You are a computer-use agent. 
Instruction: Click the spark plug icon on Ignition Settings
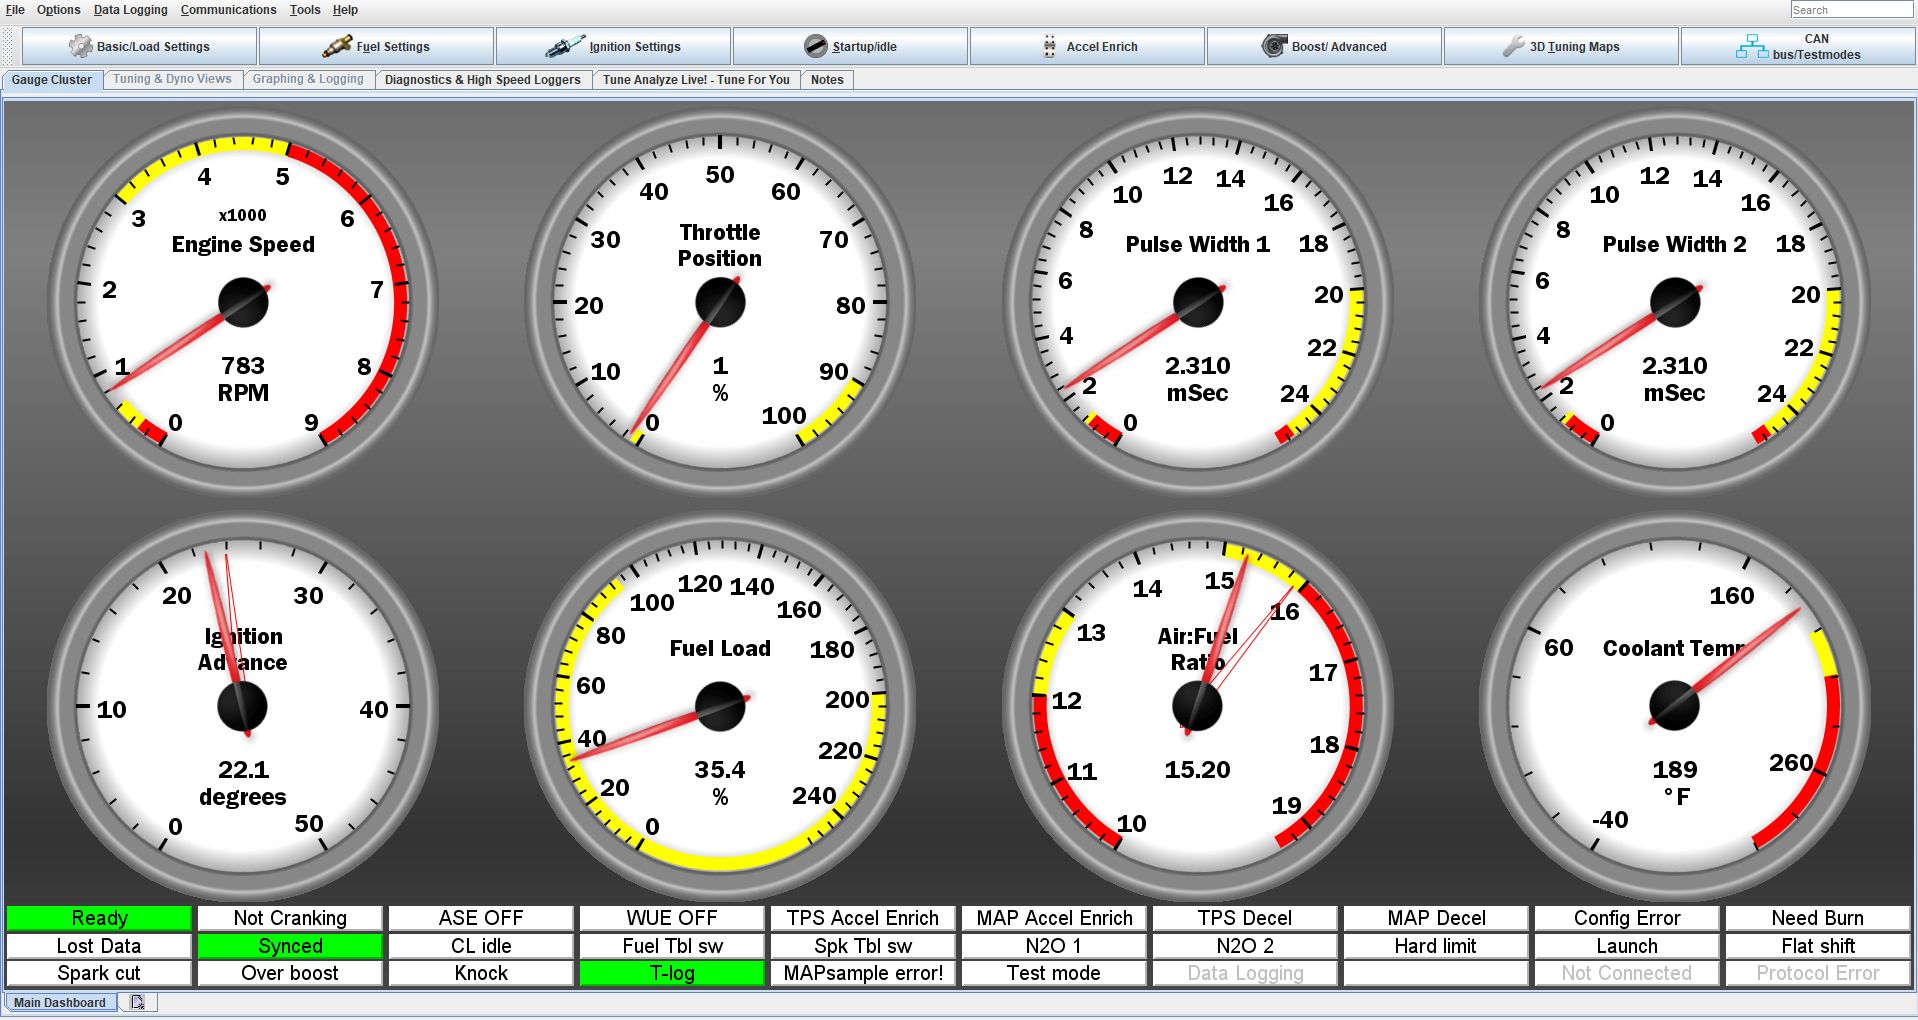click(x=565, y=46)
